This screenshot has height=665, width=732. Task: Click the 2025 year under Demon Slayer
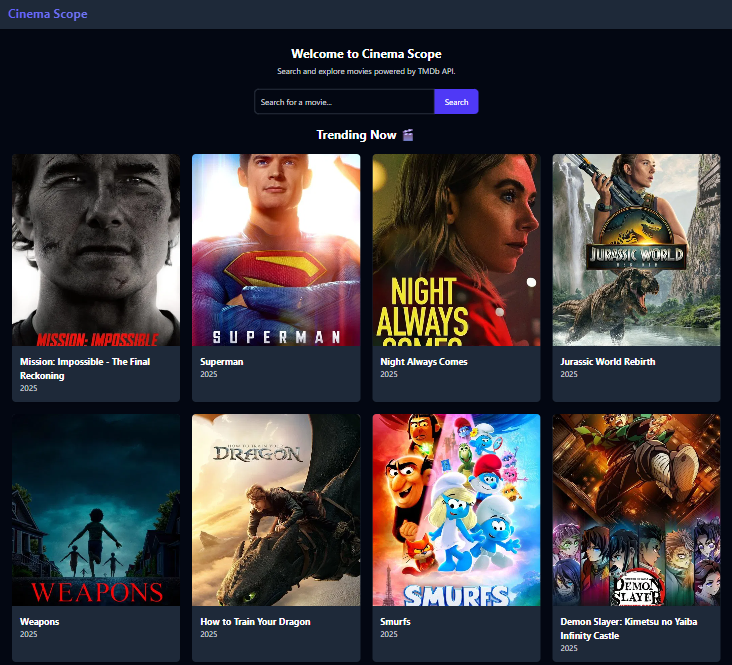point(569,648)
